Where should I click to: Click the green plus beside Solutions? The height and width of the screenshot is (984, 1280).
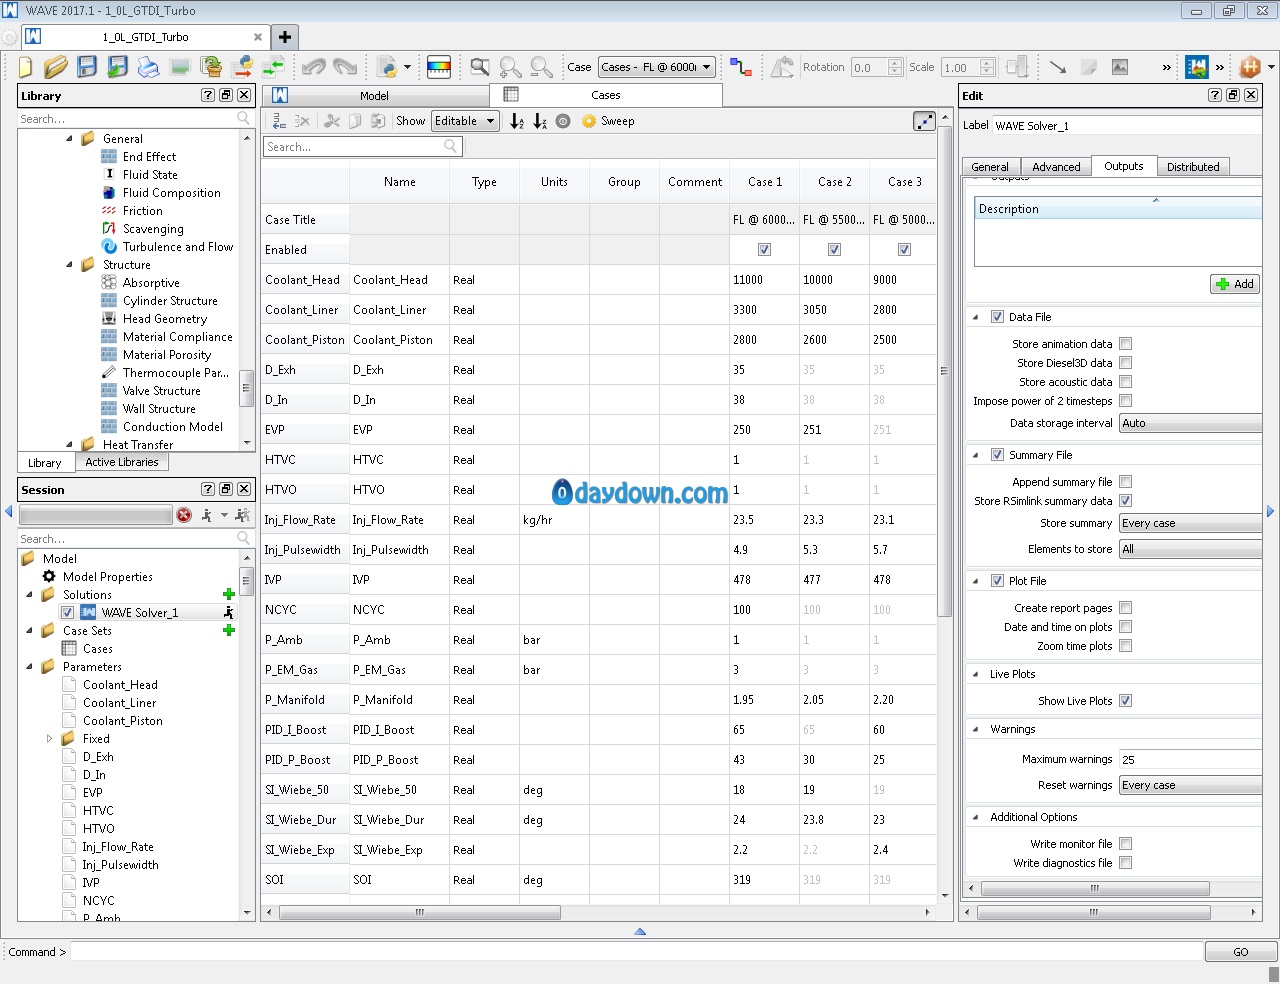229,594
